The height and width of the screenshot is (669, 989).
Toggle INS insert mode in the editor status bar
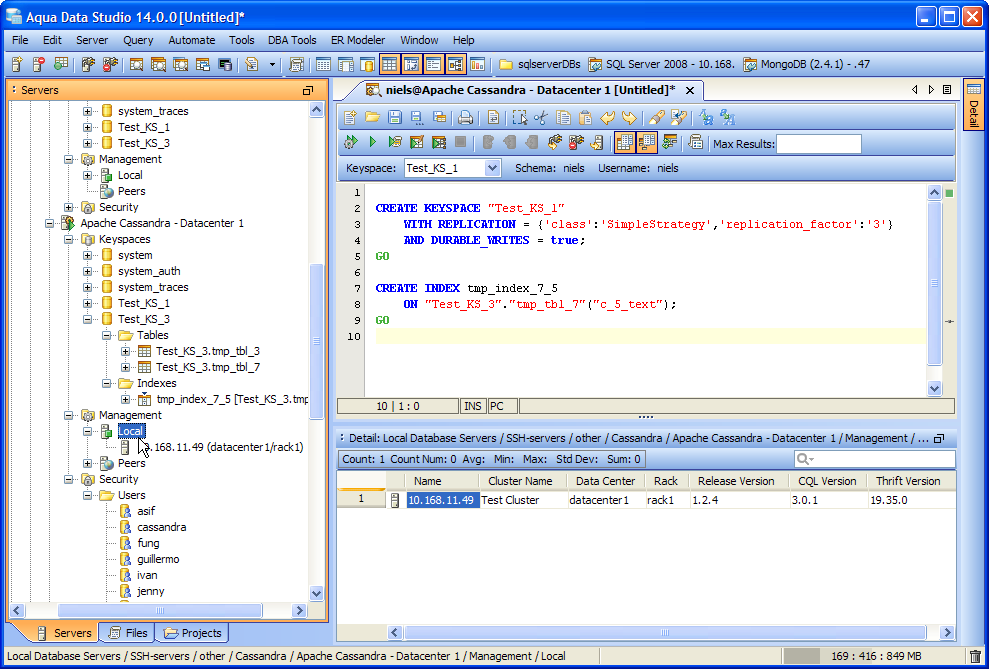pos(473,406)
